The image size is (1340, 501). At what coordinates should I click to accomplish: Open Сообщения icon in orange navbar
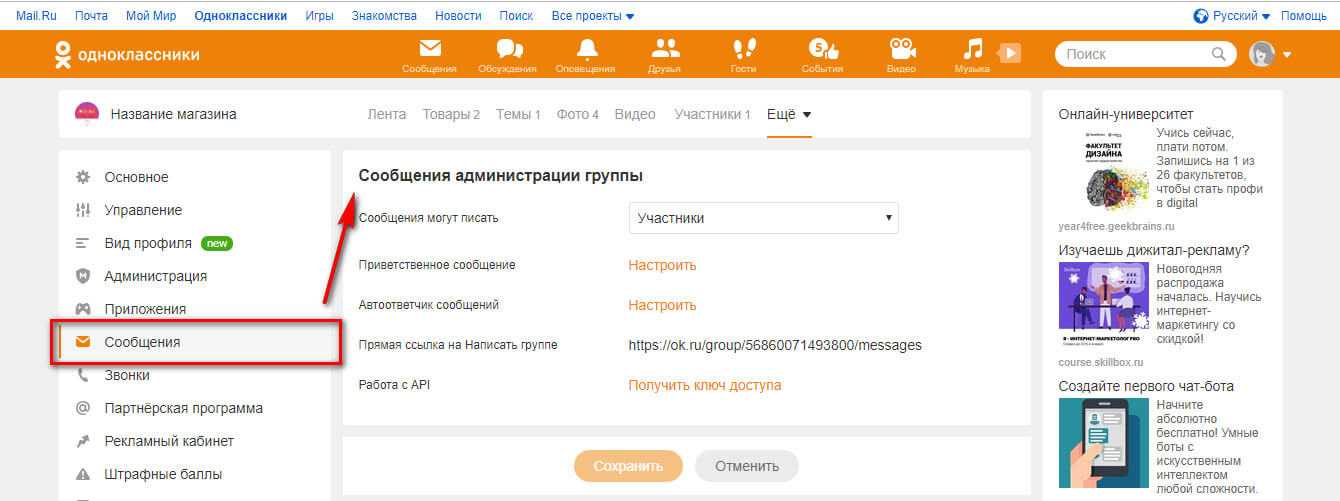pyautogui.click(x=429, y=51)
